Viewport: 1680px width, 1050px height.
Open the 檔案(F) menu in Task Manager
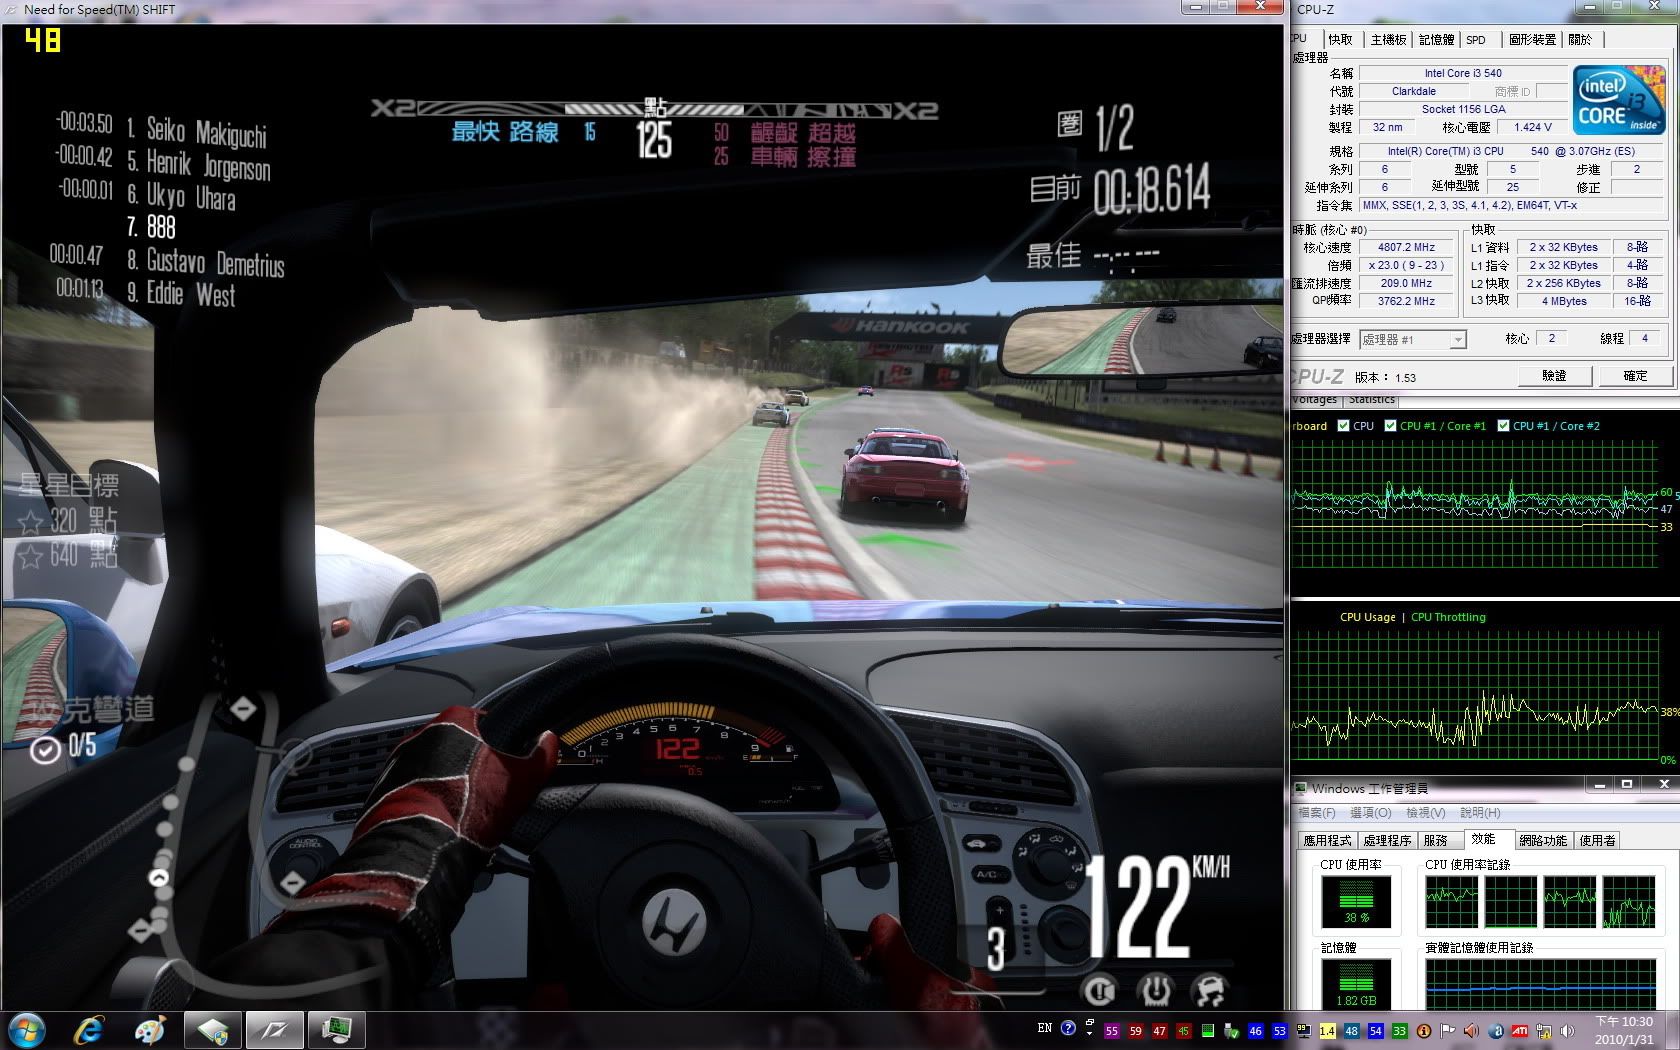click(x=1316, y=813)
